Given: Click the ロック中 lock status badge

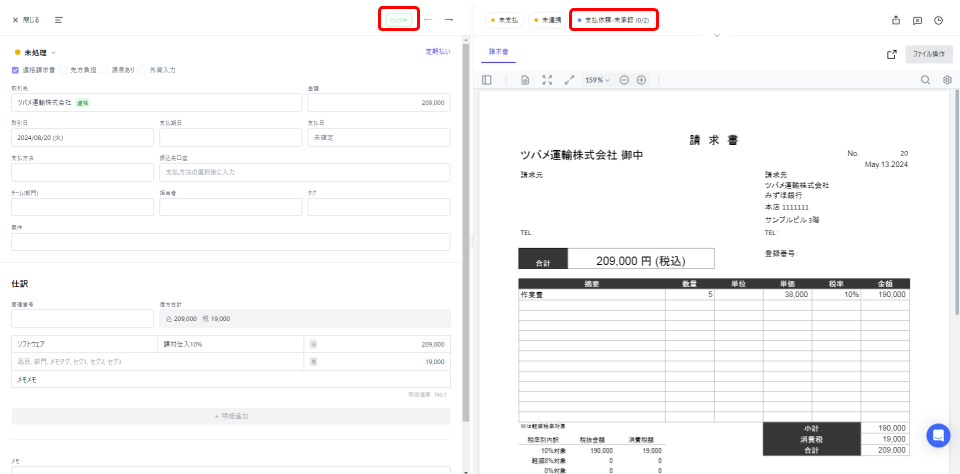Looking at the screenshot, I should coord(399,20).
